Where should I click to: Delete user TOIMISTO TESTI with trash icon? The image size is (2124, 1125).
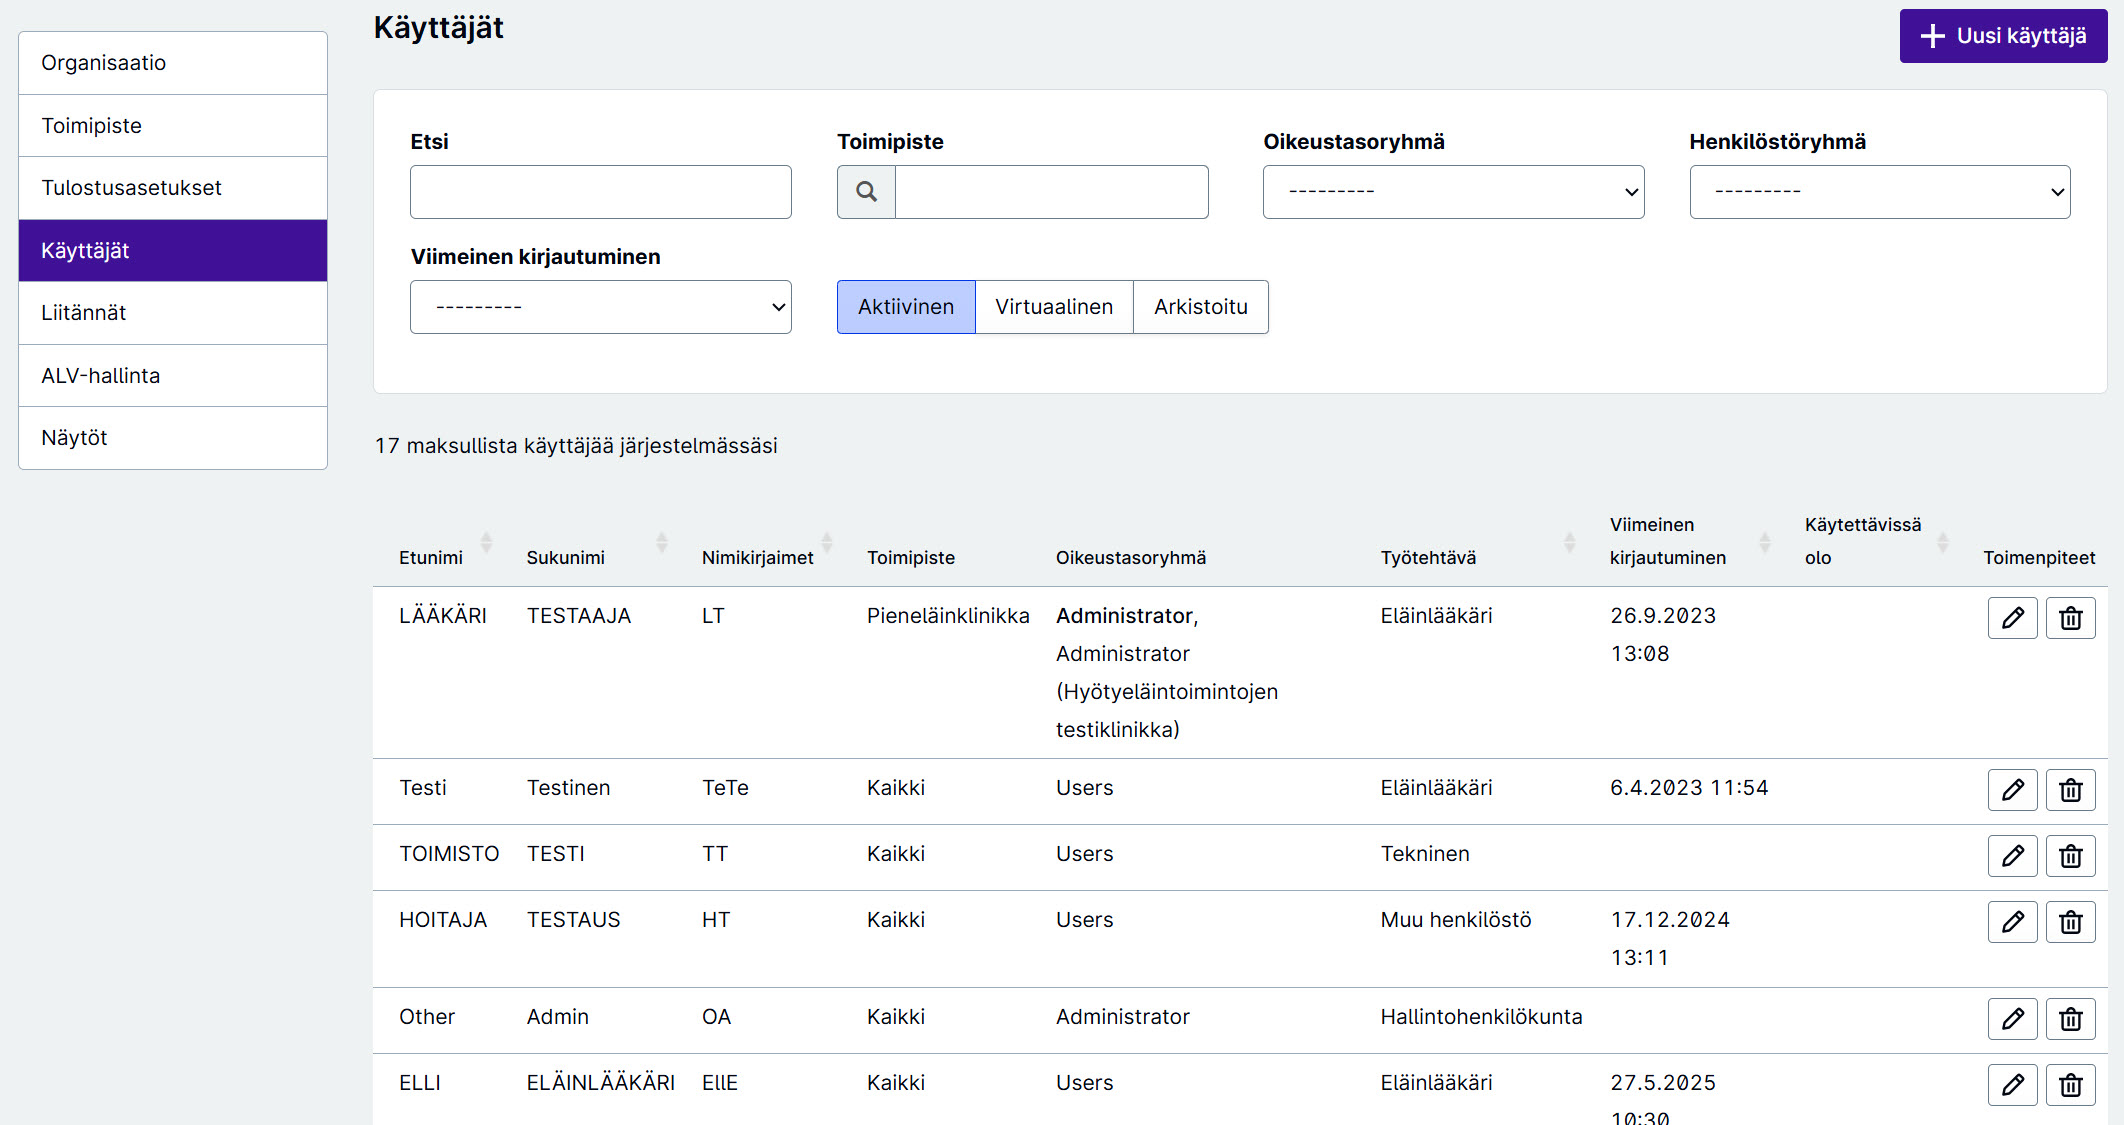coord(2070,856)
